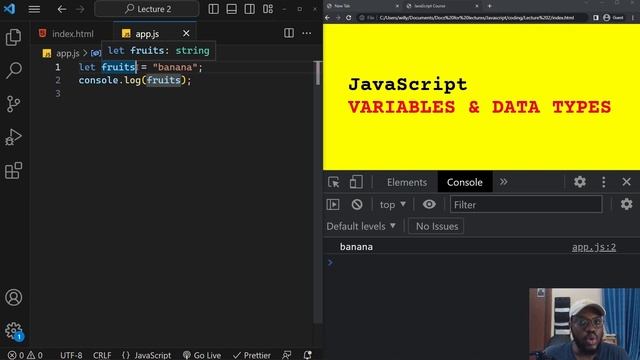Open a new browser tab
Image resolution: width=640 pixels, height=360 pixels.
[489, 6]
